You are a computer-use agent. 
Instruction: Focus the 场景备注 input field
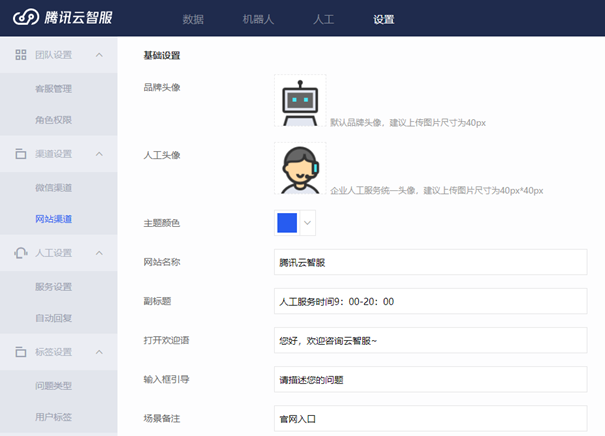[x=431, y=418]
